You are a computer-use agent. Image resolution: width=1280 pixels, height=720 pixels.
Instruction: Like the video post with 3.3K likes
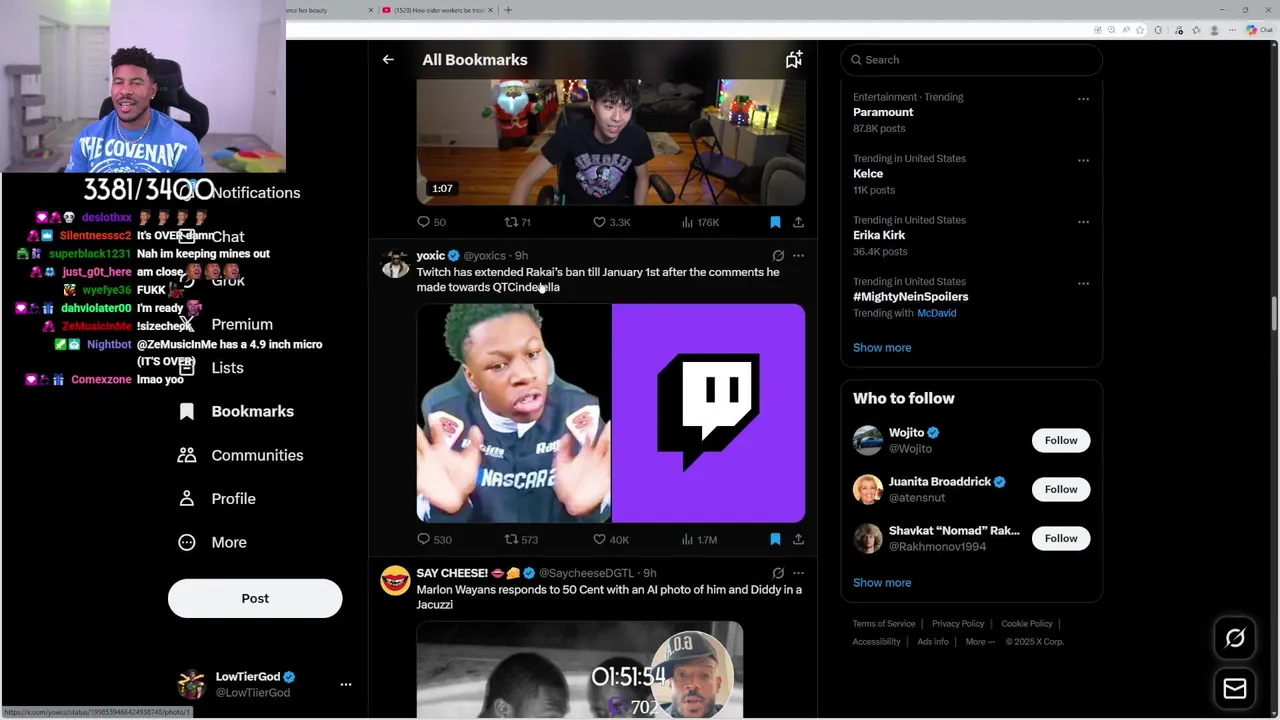(x=611, y=222)
